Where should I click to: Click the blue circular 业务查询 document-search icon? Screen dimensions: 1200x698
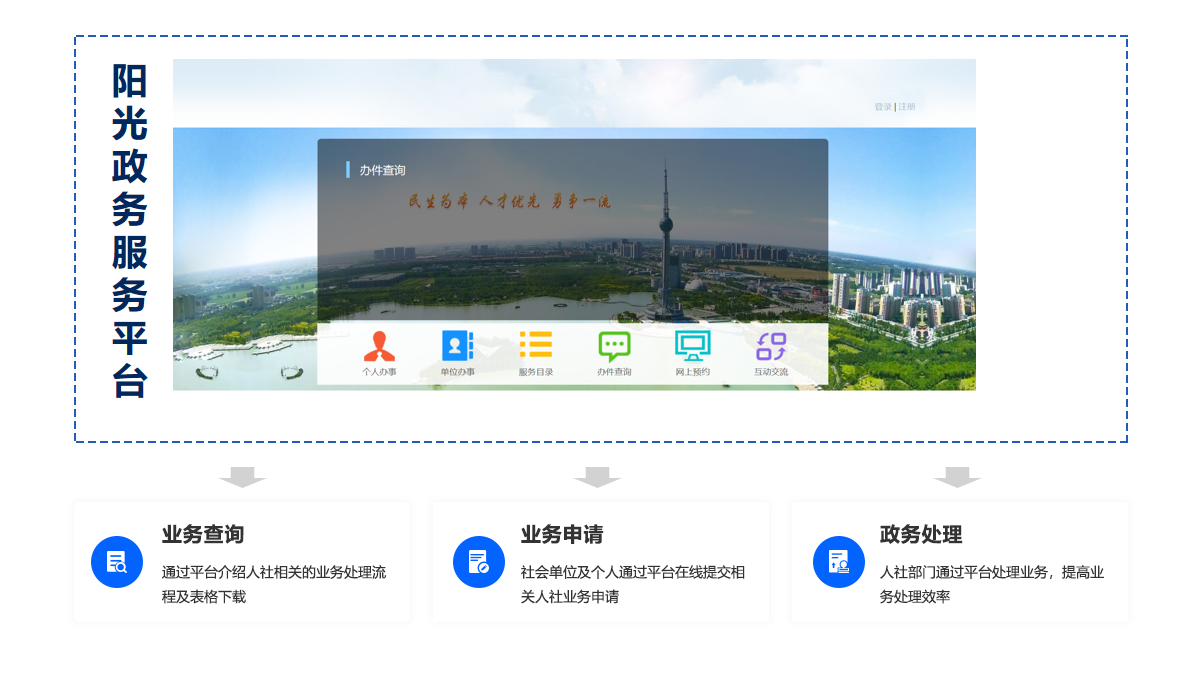coord(117,562)
